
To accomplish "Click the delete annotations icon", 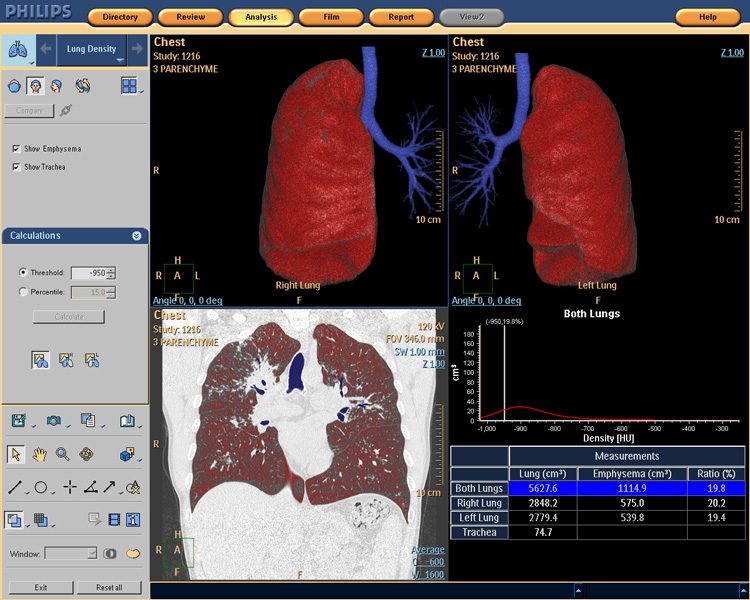I will [x=132, y=488].
